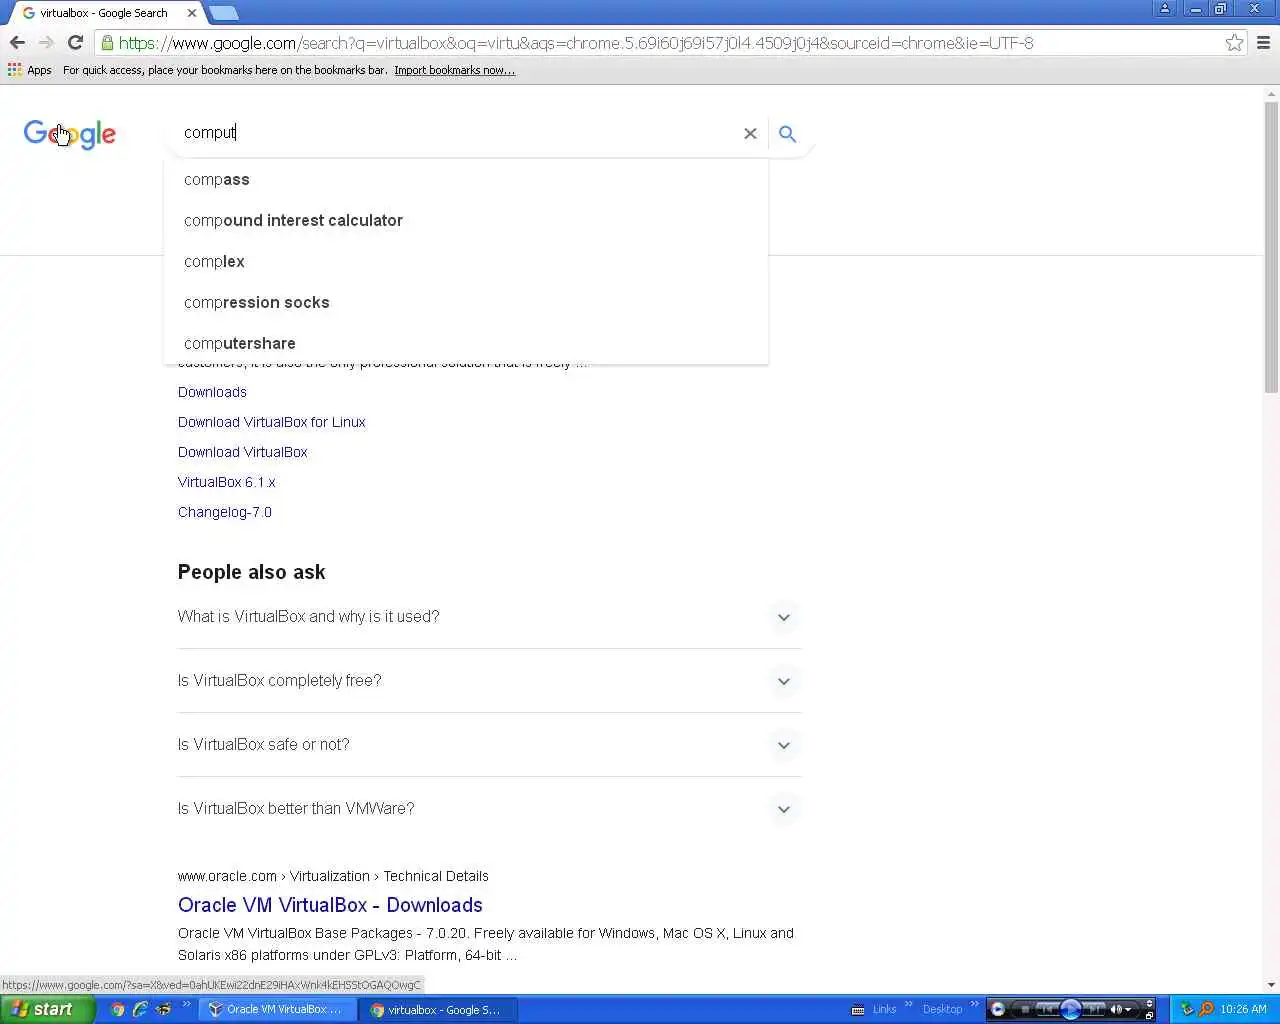Skip to previous track in taskbar player
1280x1024 pixels.
click(x=1046, y=1009)
